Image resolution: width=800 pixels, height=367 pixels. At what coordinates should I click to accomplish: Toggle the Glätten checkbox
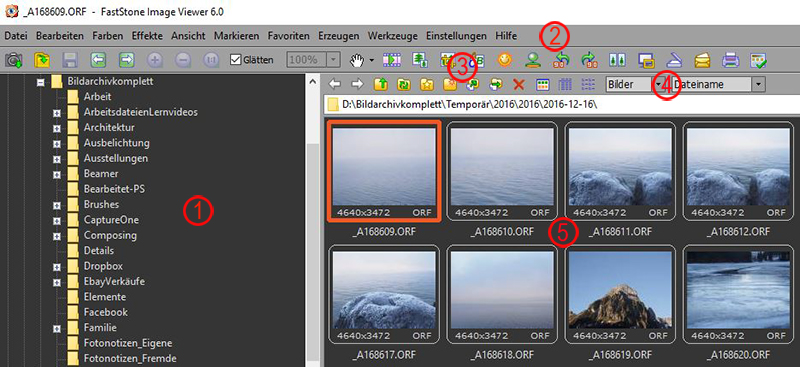235,60
